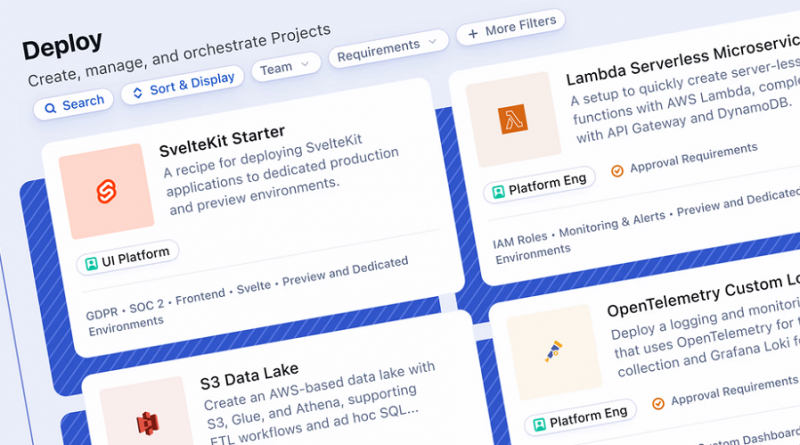
Task: Click the magnifier icon in Search
Action: click(49, 106)
